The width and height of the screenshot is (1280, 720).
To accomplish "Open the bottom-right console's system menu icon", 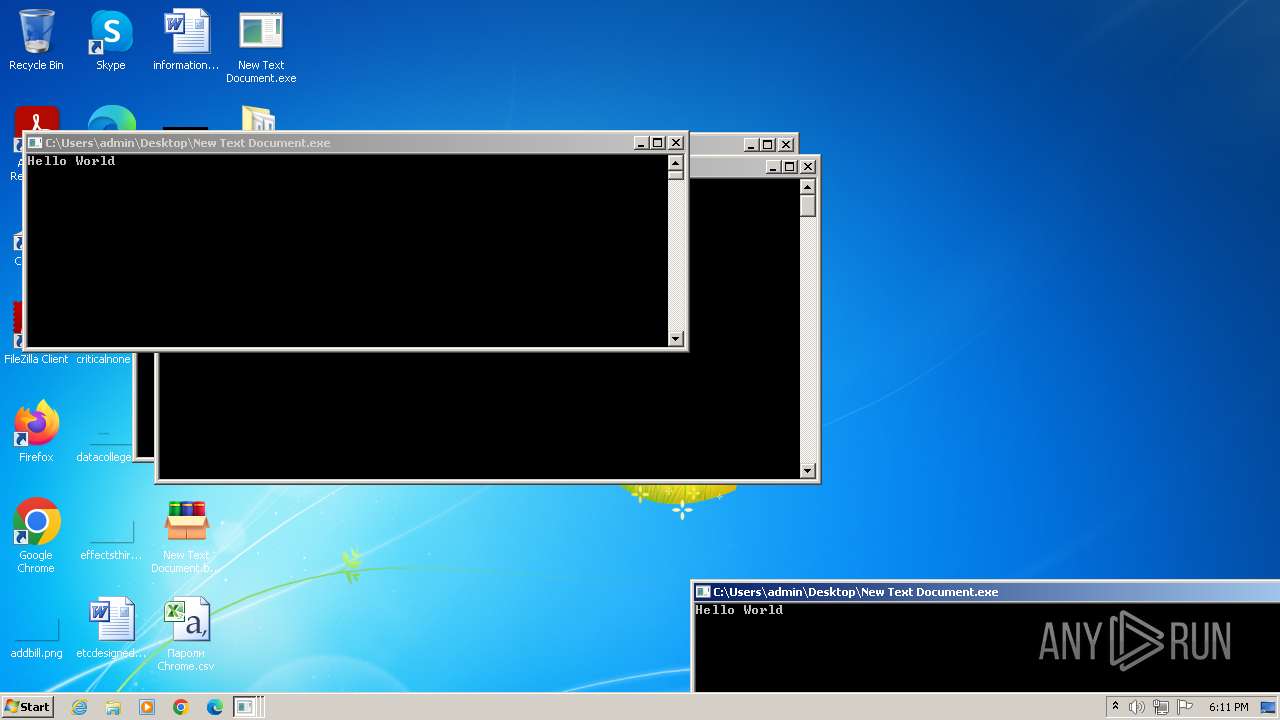I will click(703, 592).
